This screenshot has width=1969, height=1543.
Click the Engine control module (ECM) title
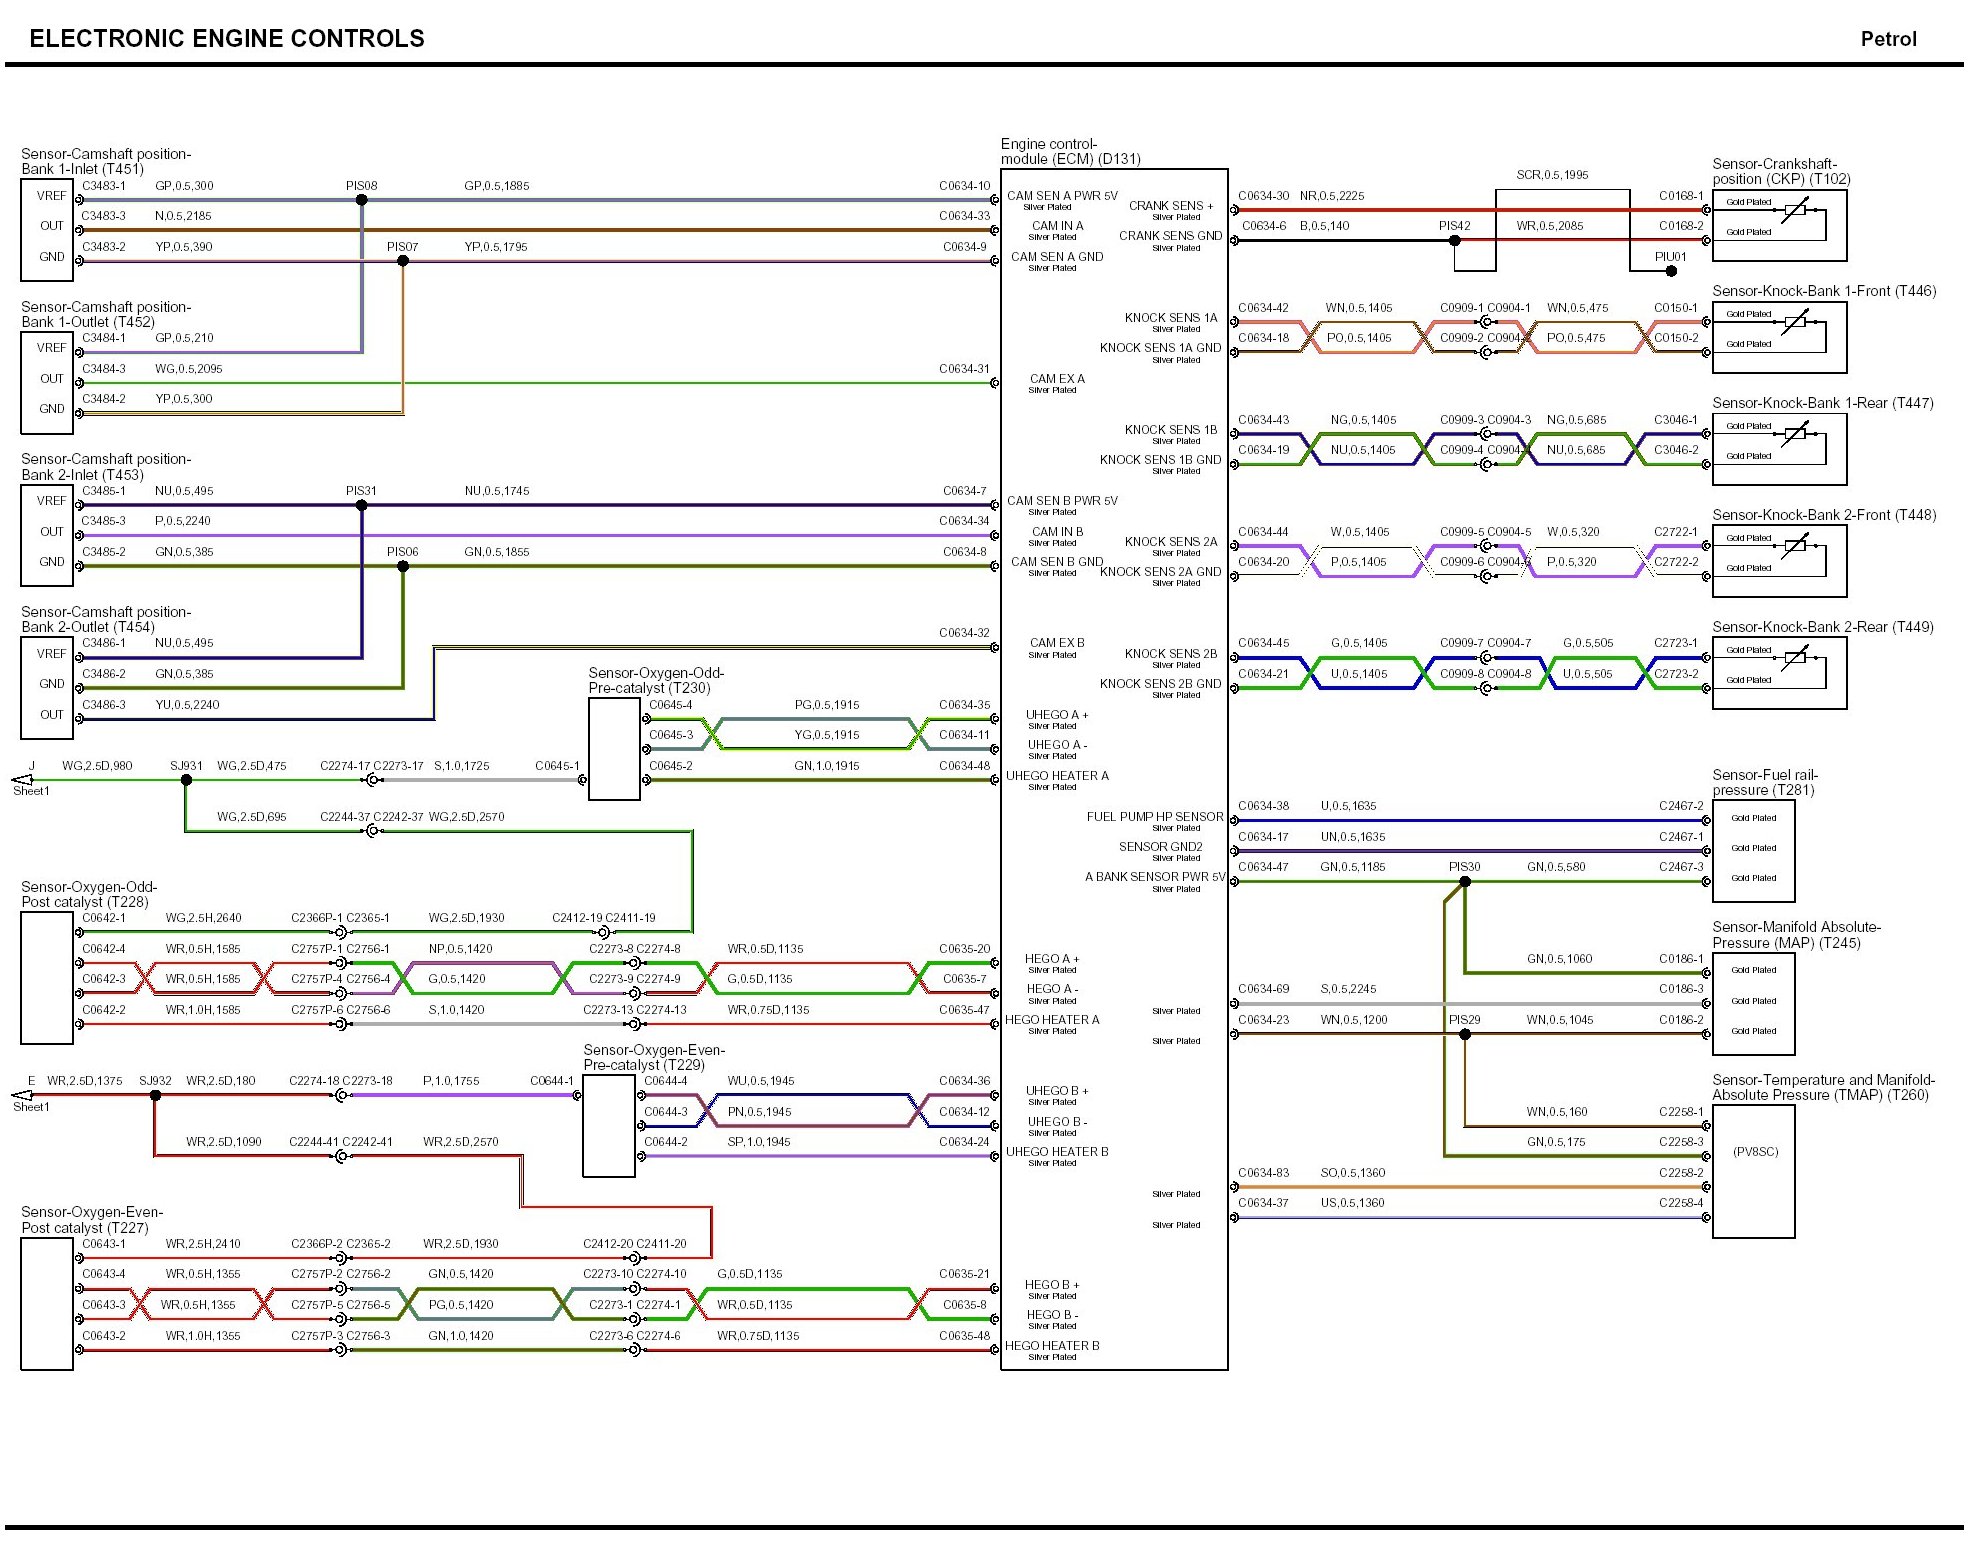click(x=1069, y=152)
